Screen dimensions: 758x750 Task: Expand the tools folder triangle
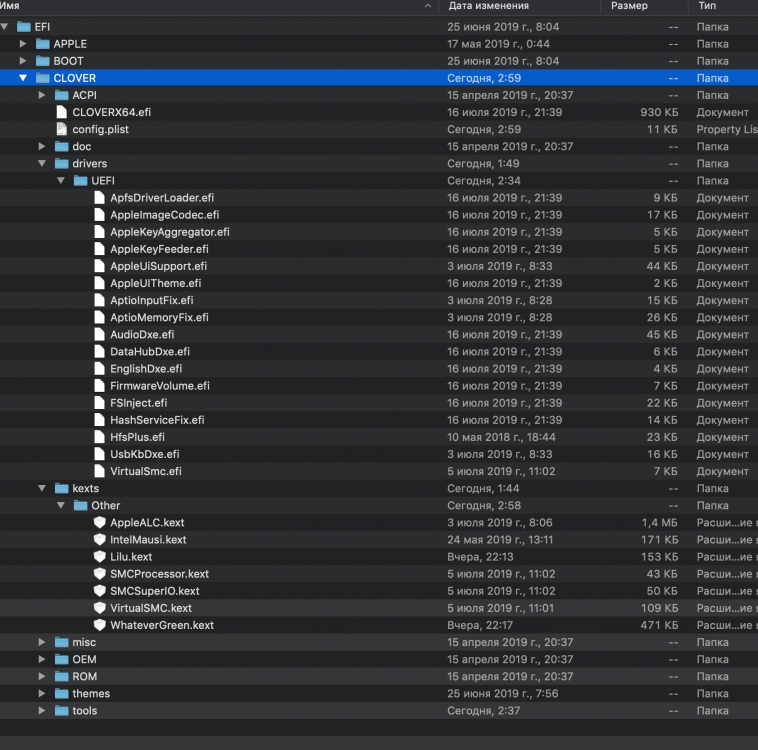point(42,710)
